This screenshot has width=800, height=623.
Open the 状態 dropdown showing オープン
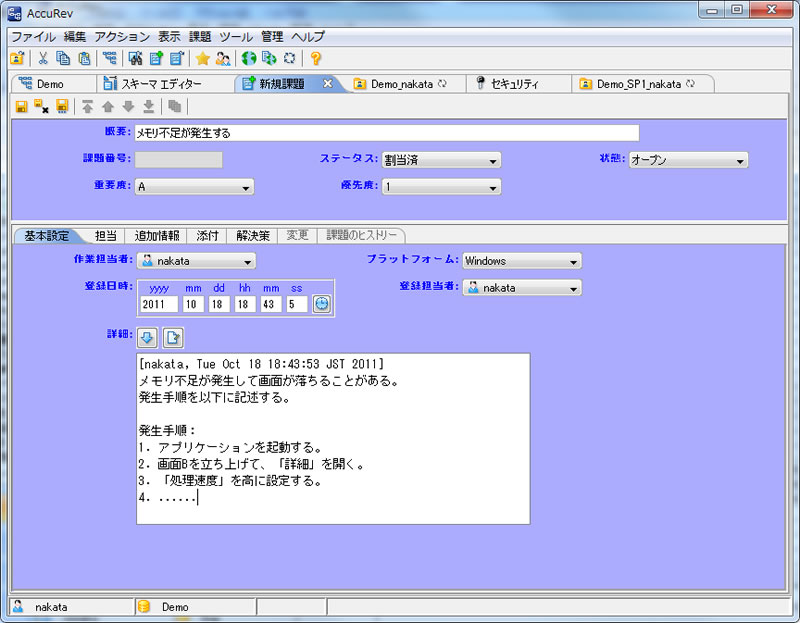point(688,160)
